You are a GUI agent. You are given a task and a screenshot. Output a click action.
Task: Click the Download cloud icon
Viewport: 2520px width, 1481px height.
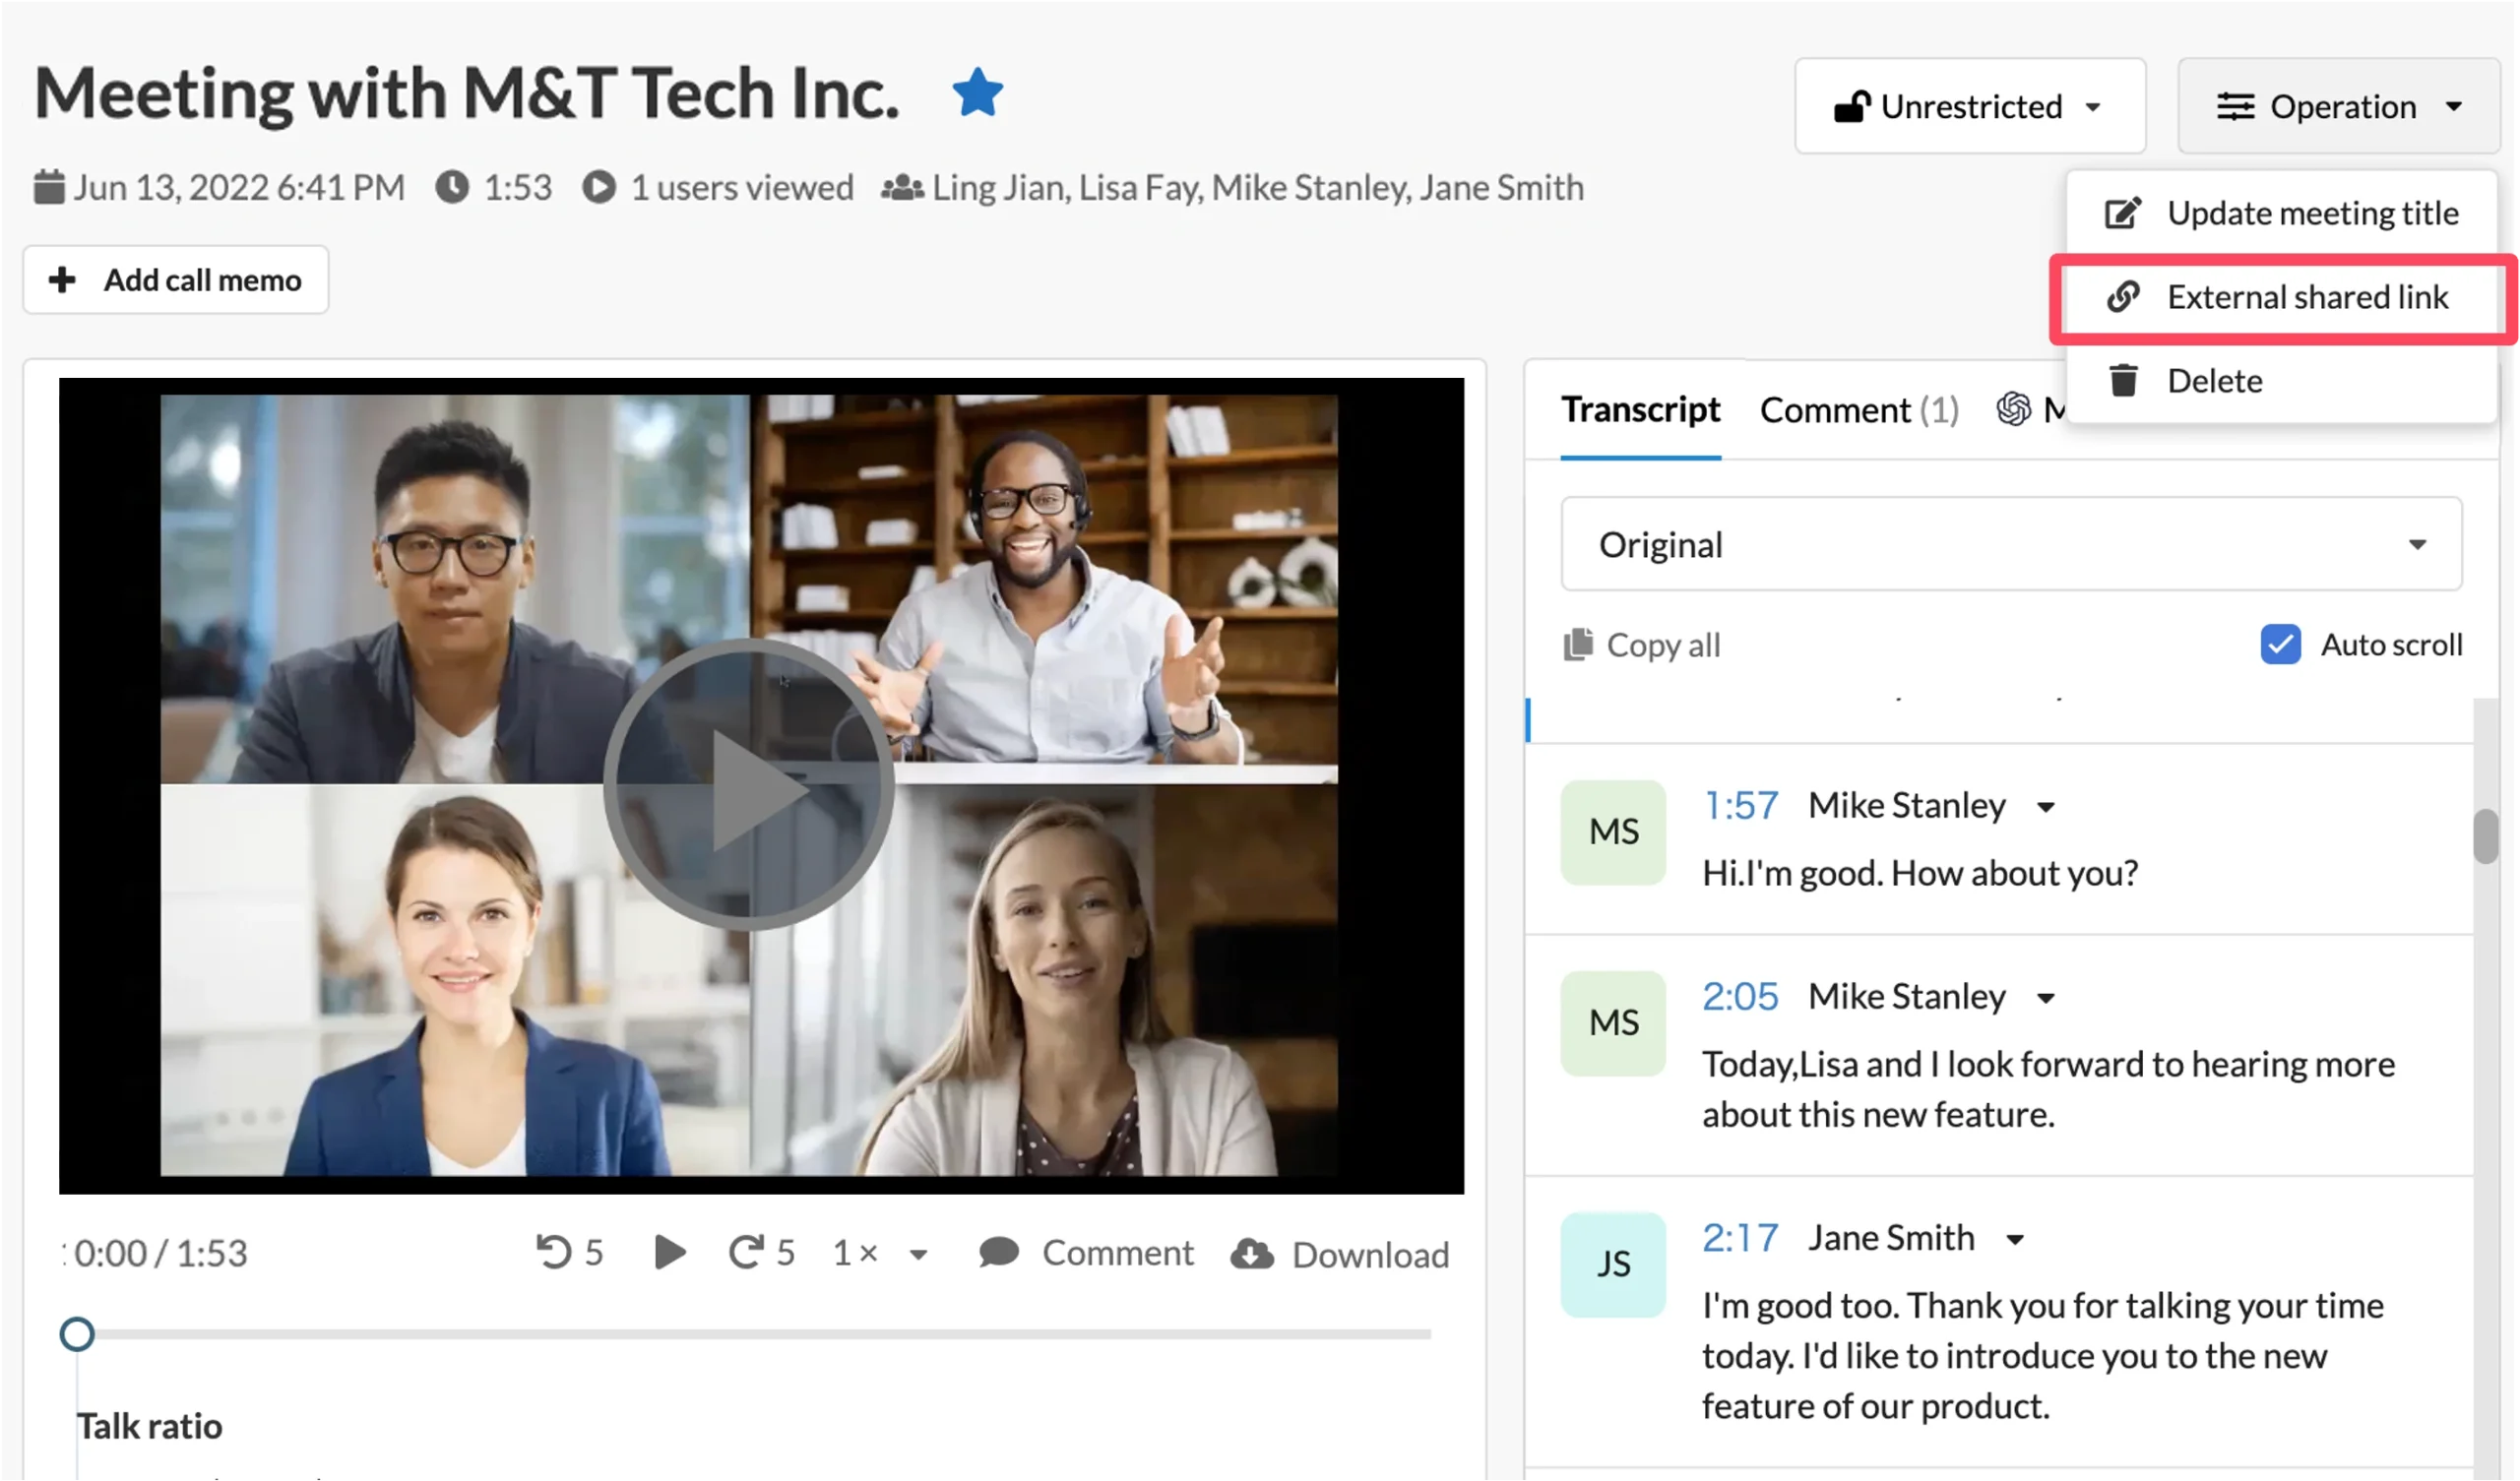tap(1251, 1254)
